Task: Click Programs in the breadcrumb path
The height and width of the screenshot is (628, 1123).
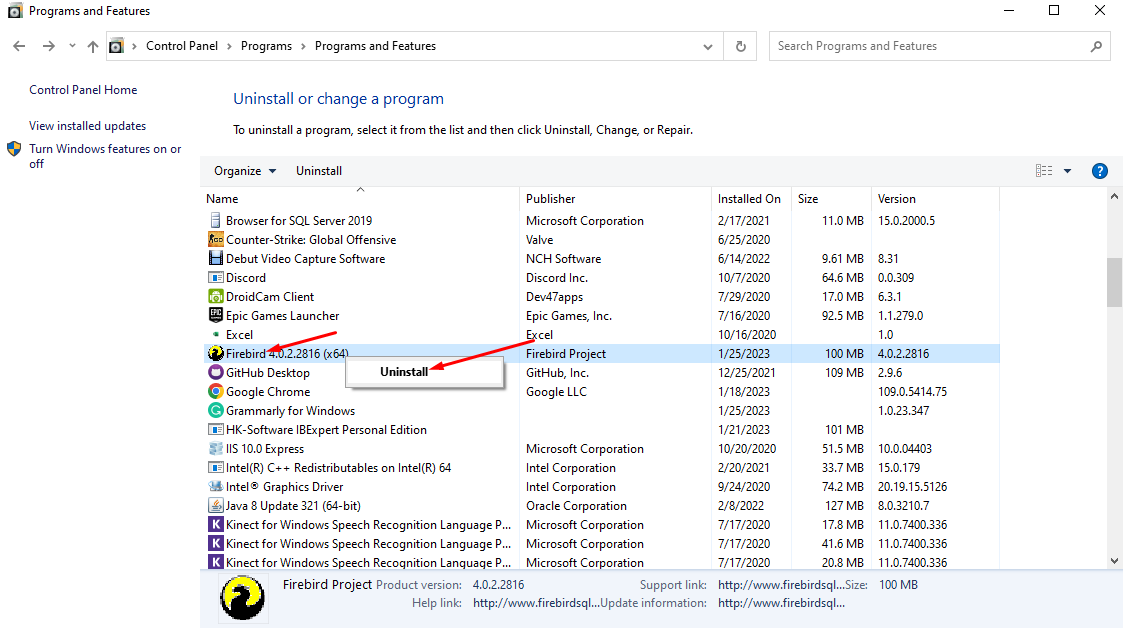Action: click(266, 46)
